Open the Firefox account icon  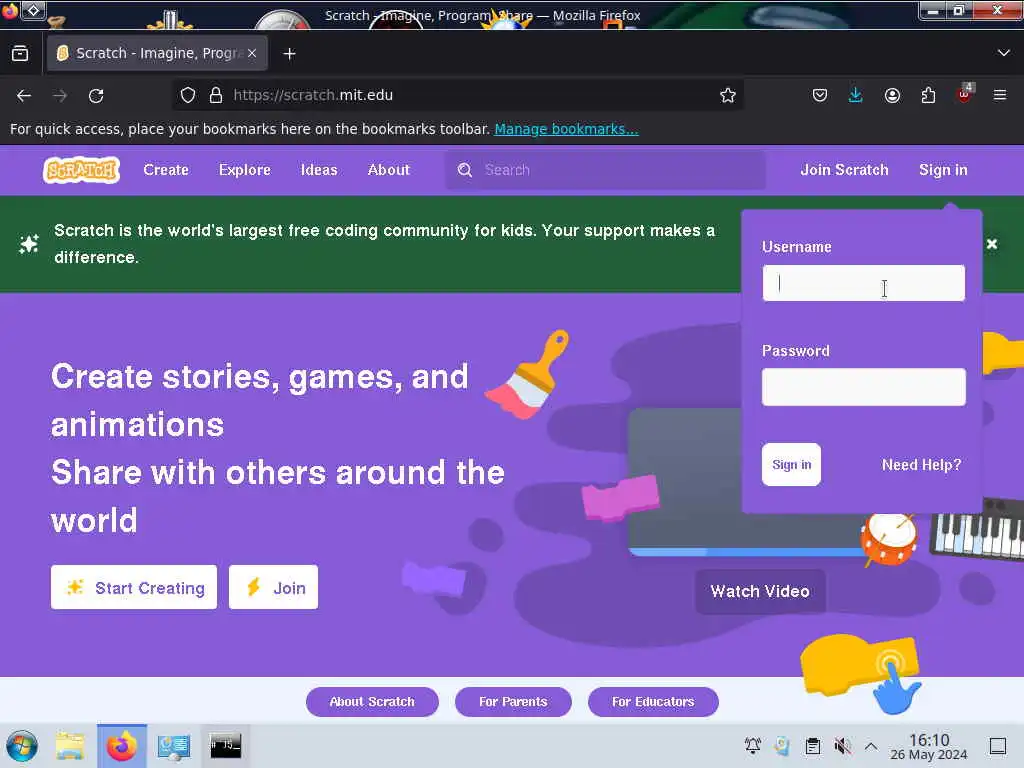(892, 95)
